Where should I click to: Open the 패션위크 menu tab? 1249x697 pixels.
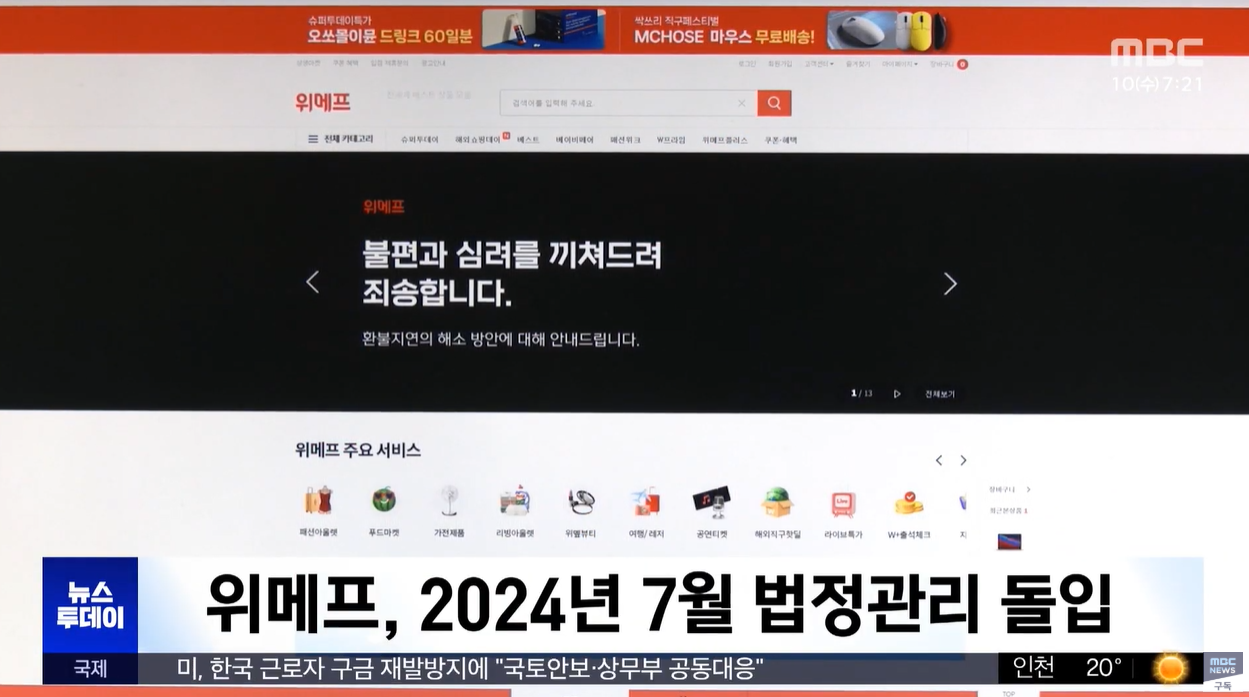coord(625,140)
